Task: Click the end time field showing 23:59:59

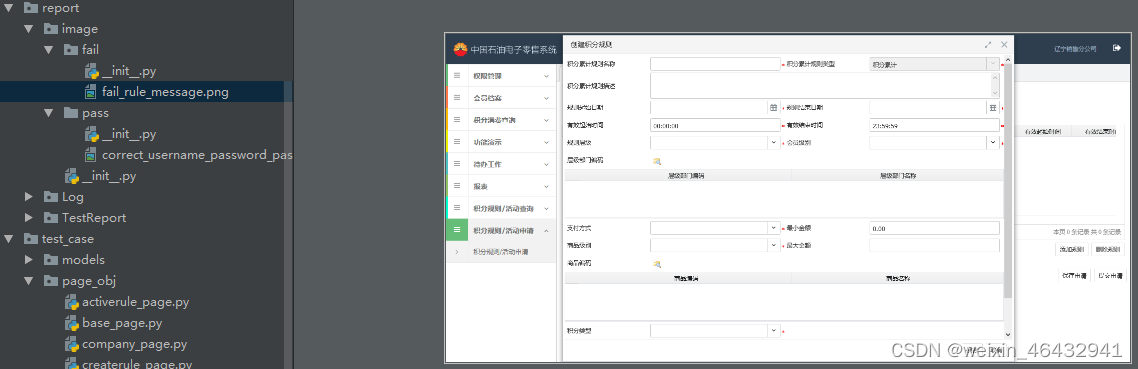Action: click(935, 125)
